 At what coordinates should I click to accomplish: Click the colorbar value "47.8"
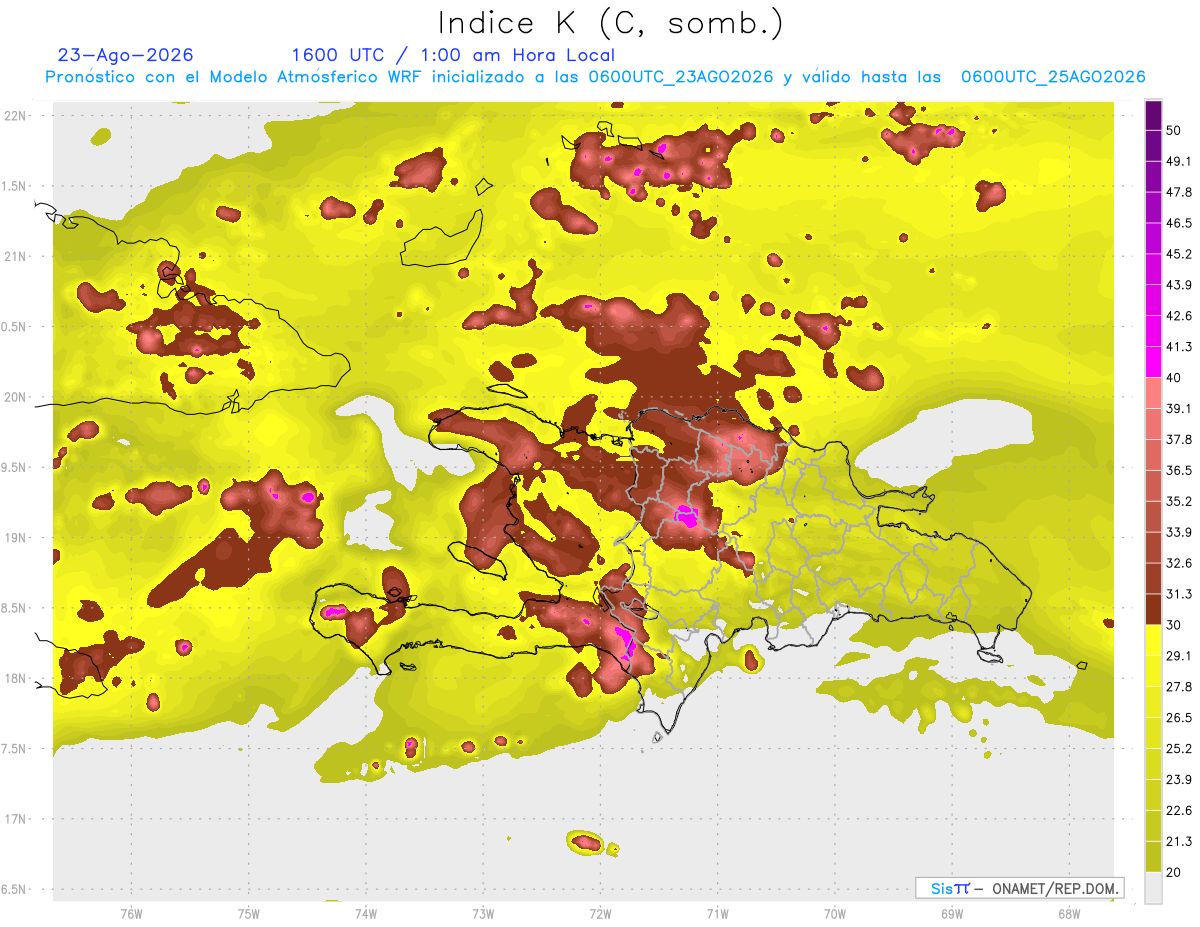(x=1180, y=192)
